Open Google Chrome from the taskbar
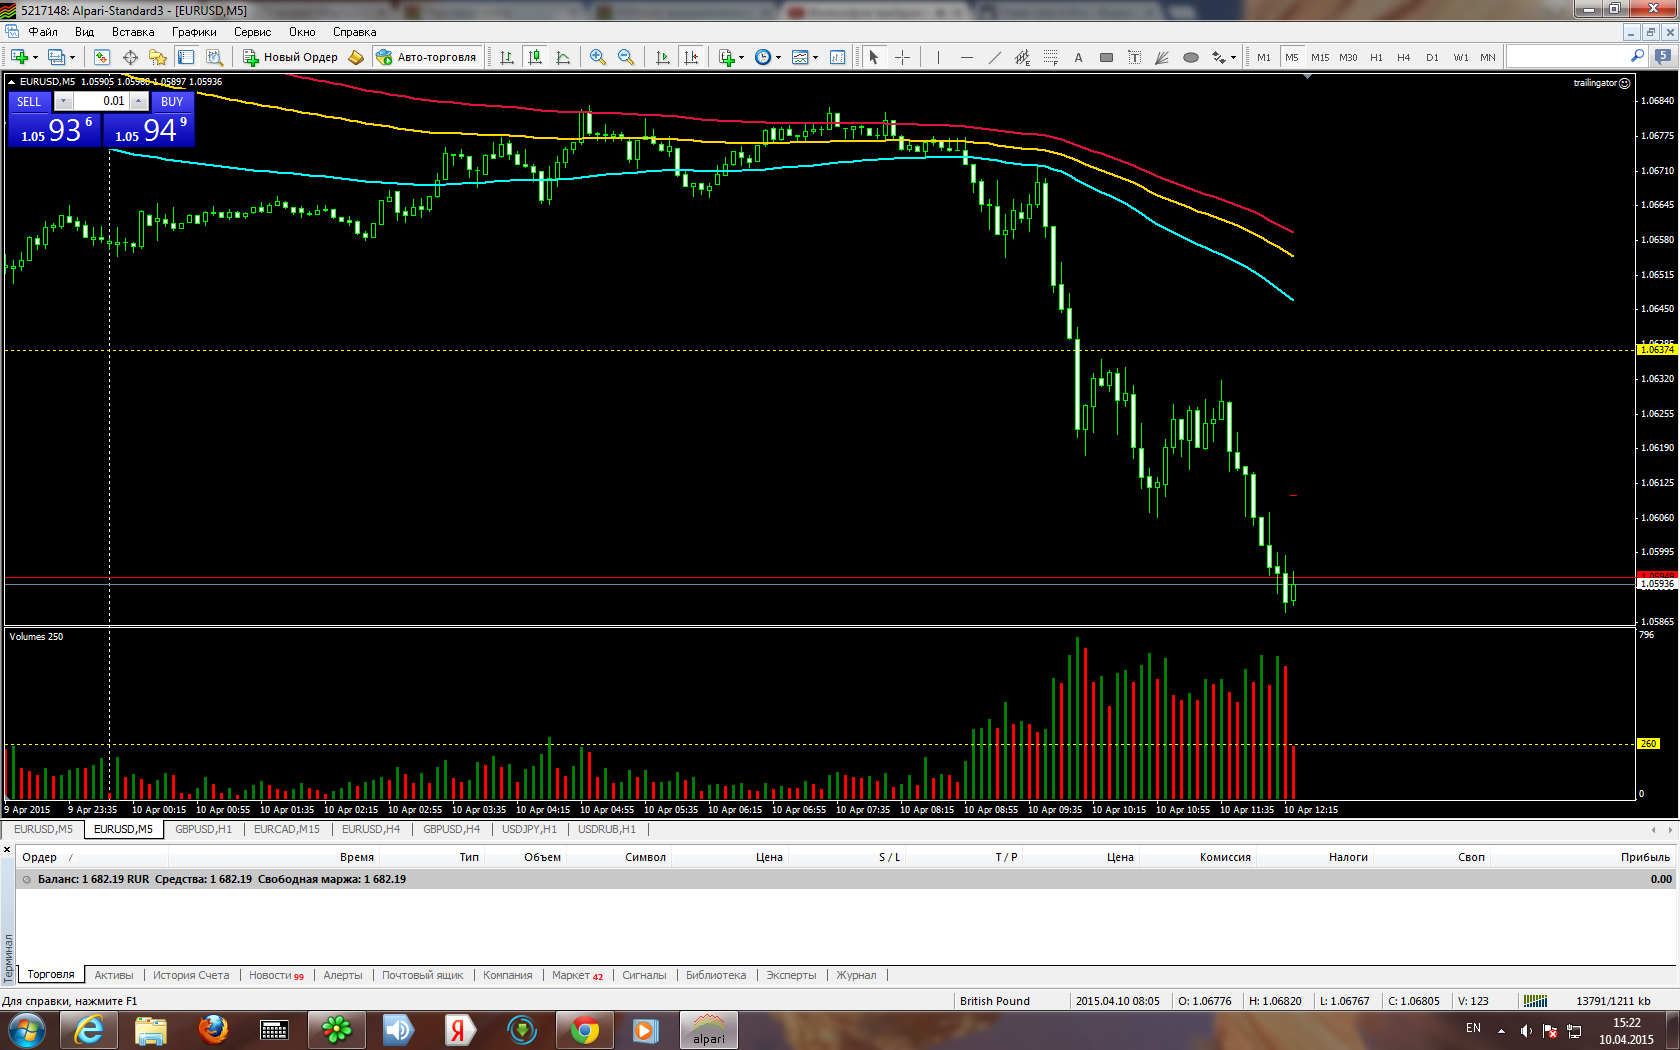 click(x=585, y=1030)
